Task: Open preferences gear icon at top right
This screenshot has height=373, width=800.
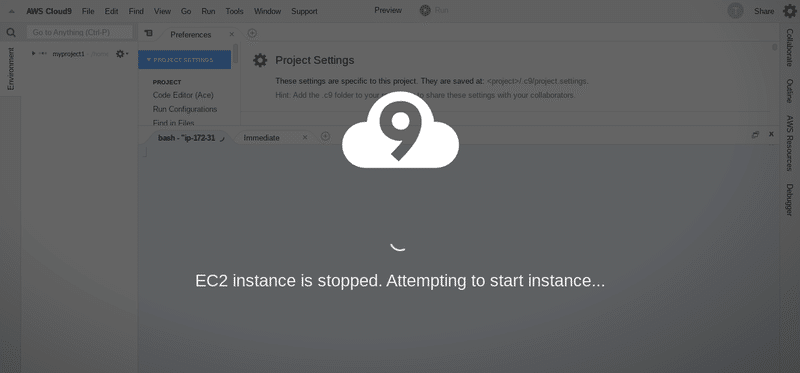Action: pyautogui.click(x=790, y=11)
